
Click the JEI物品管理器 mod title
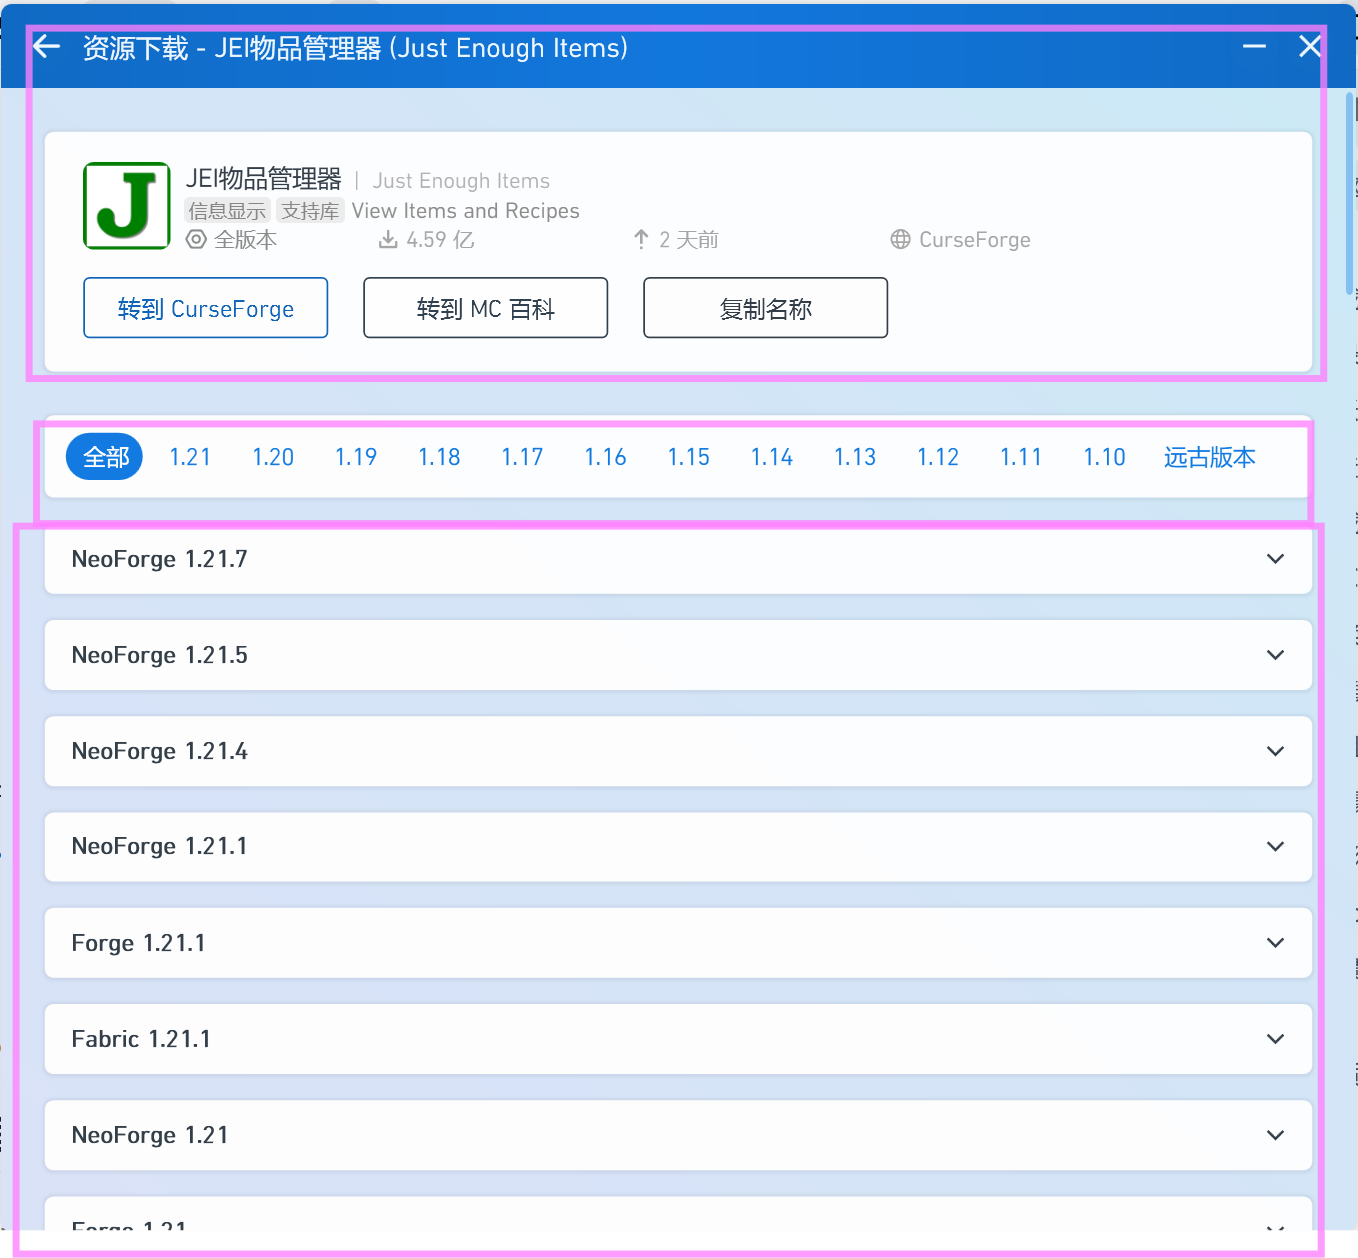pyautogui.click(x=264, y=179)
